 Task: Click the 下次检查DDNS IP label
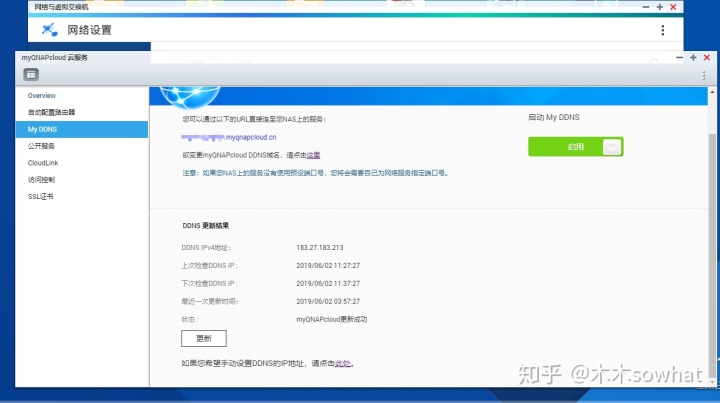209,283
